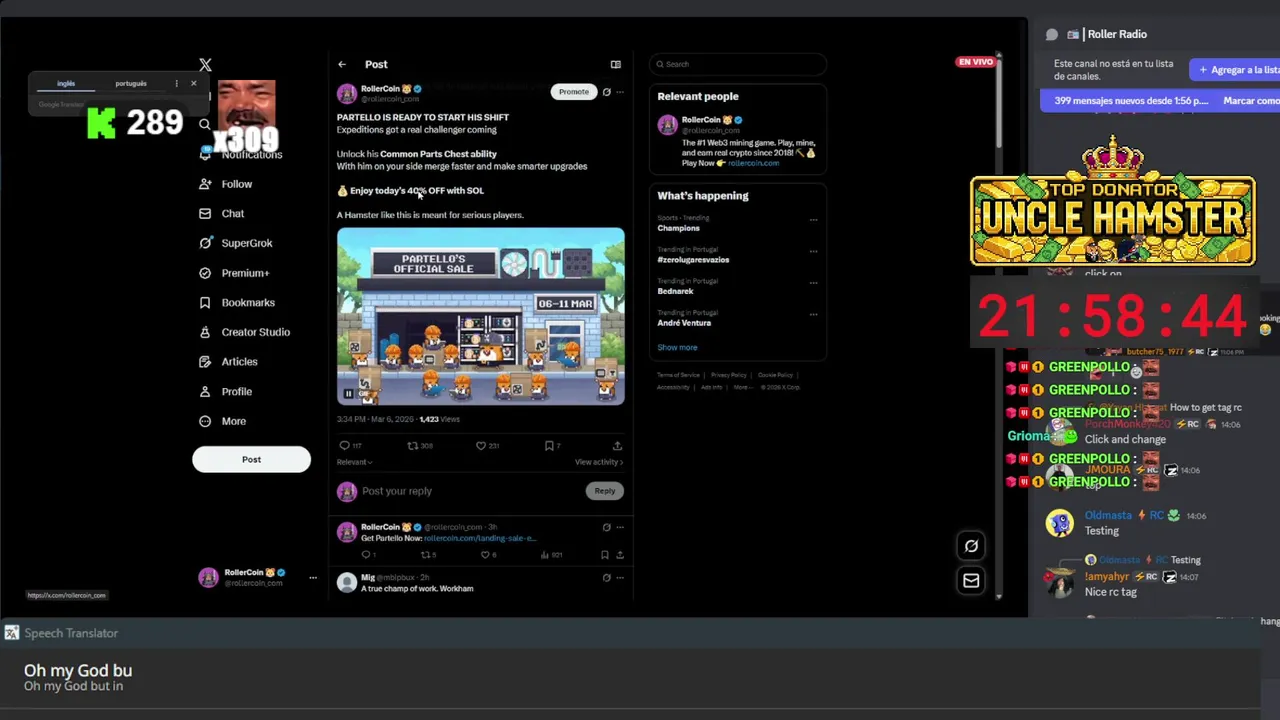Open the André Ventura trending topic

click(684, 323)
